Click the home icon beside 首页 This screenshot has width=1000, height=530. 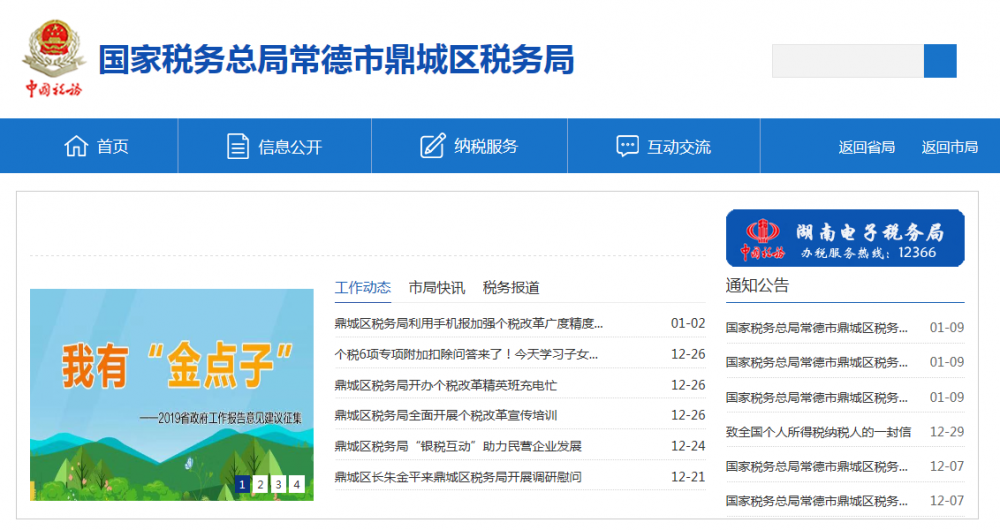coord(76,146)
